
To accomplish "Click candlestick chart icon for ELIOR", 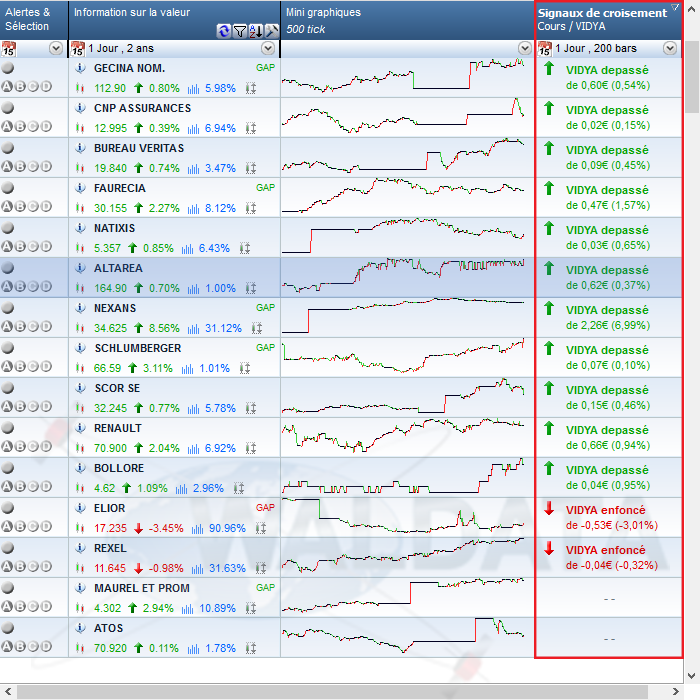I will (80, 528).
